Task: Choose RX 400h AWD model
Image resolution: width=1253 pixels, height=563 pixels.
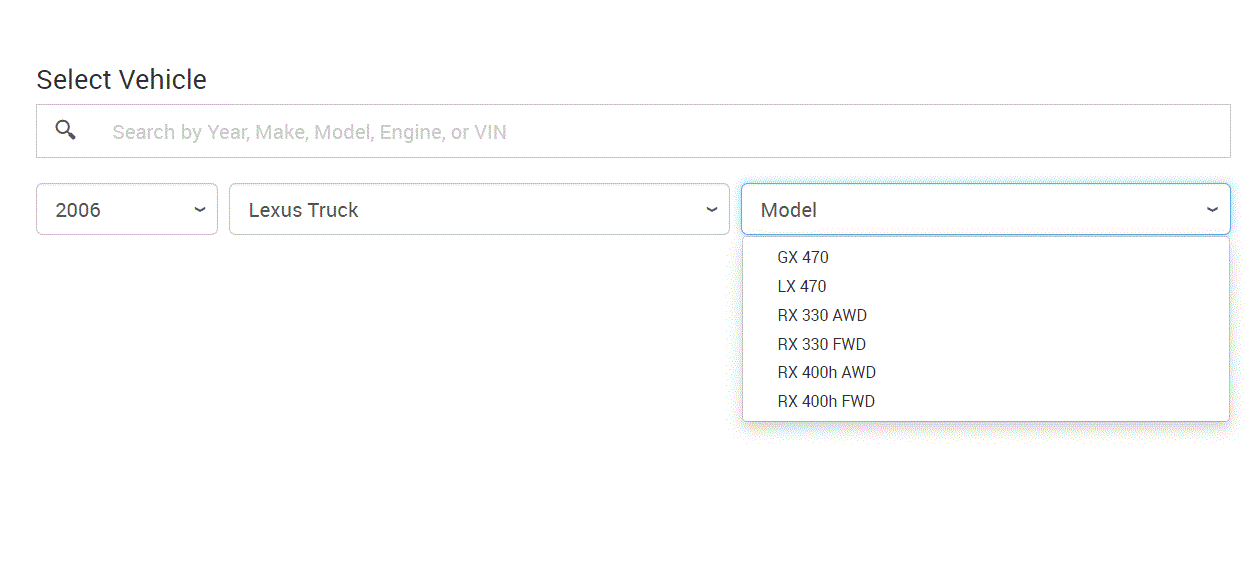Action: pos(827,372)
